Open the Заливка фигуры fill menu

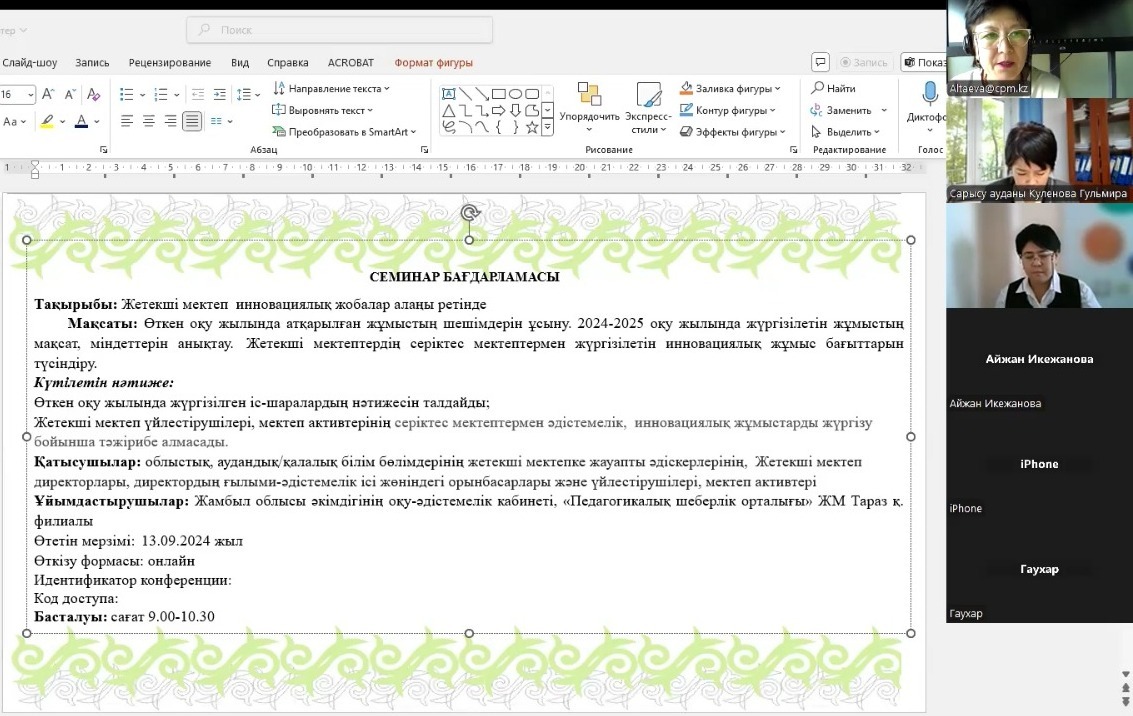tap(731, 88)
